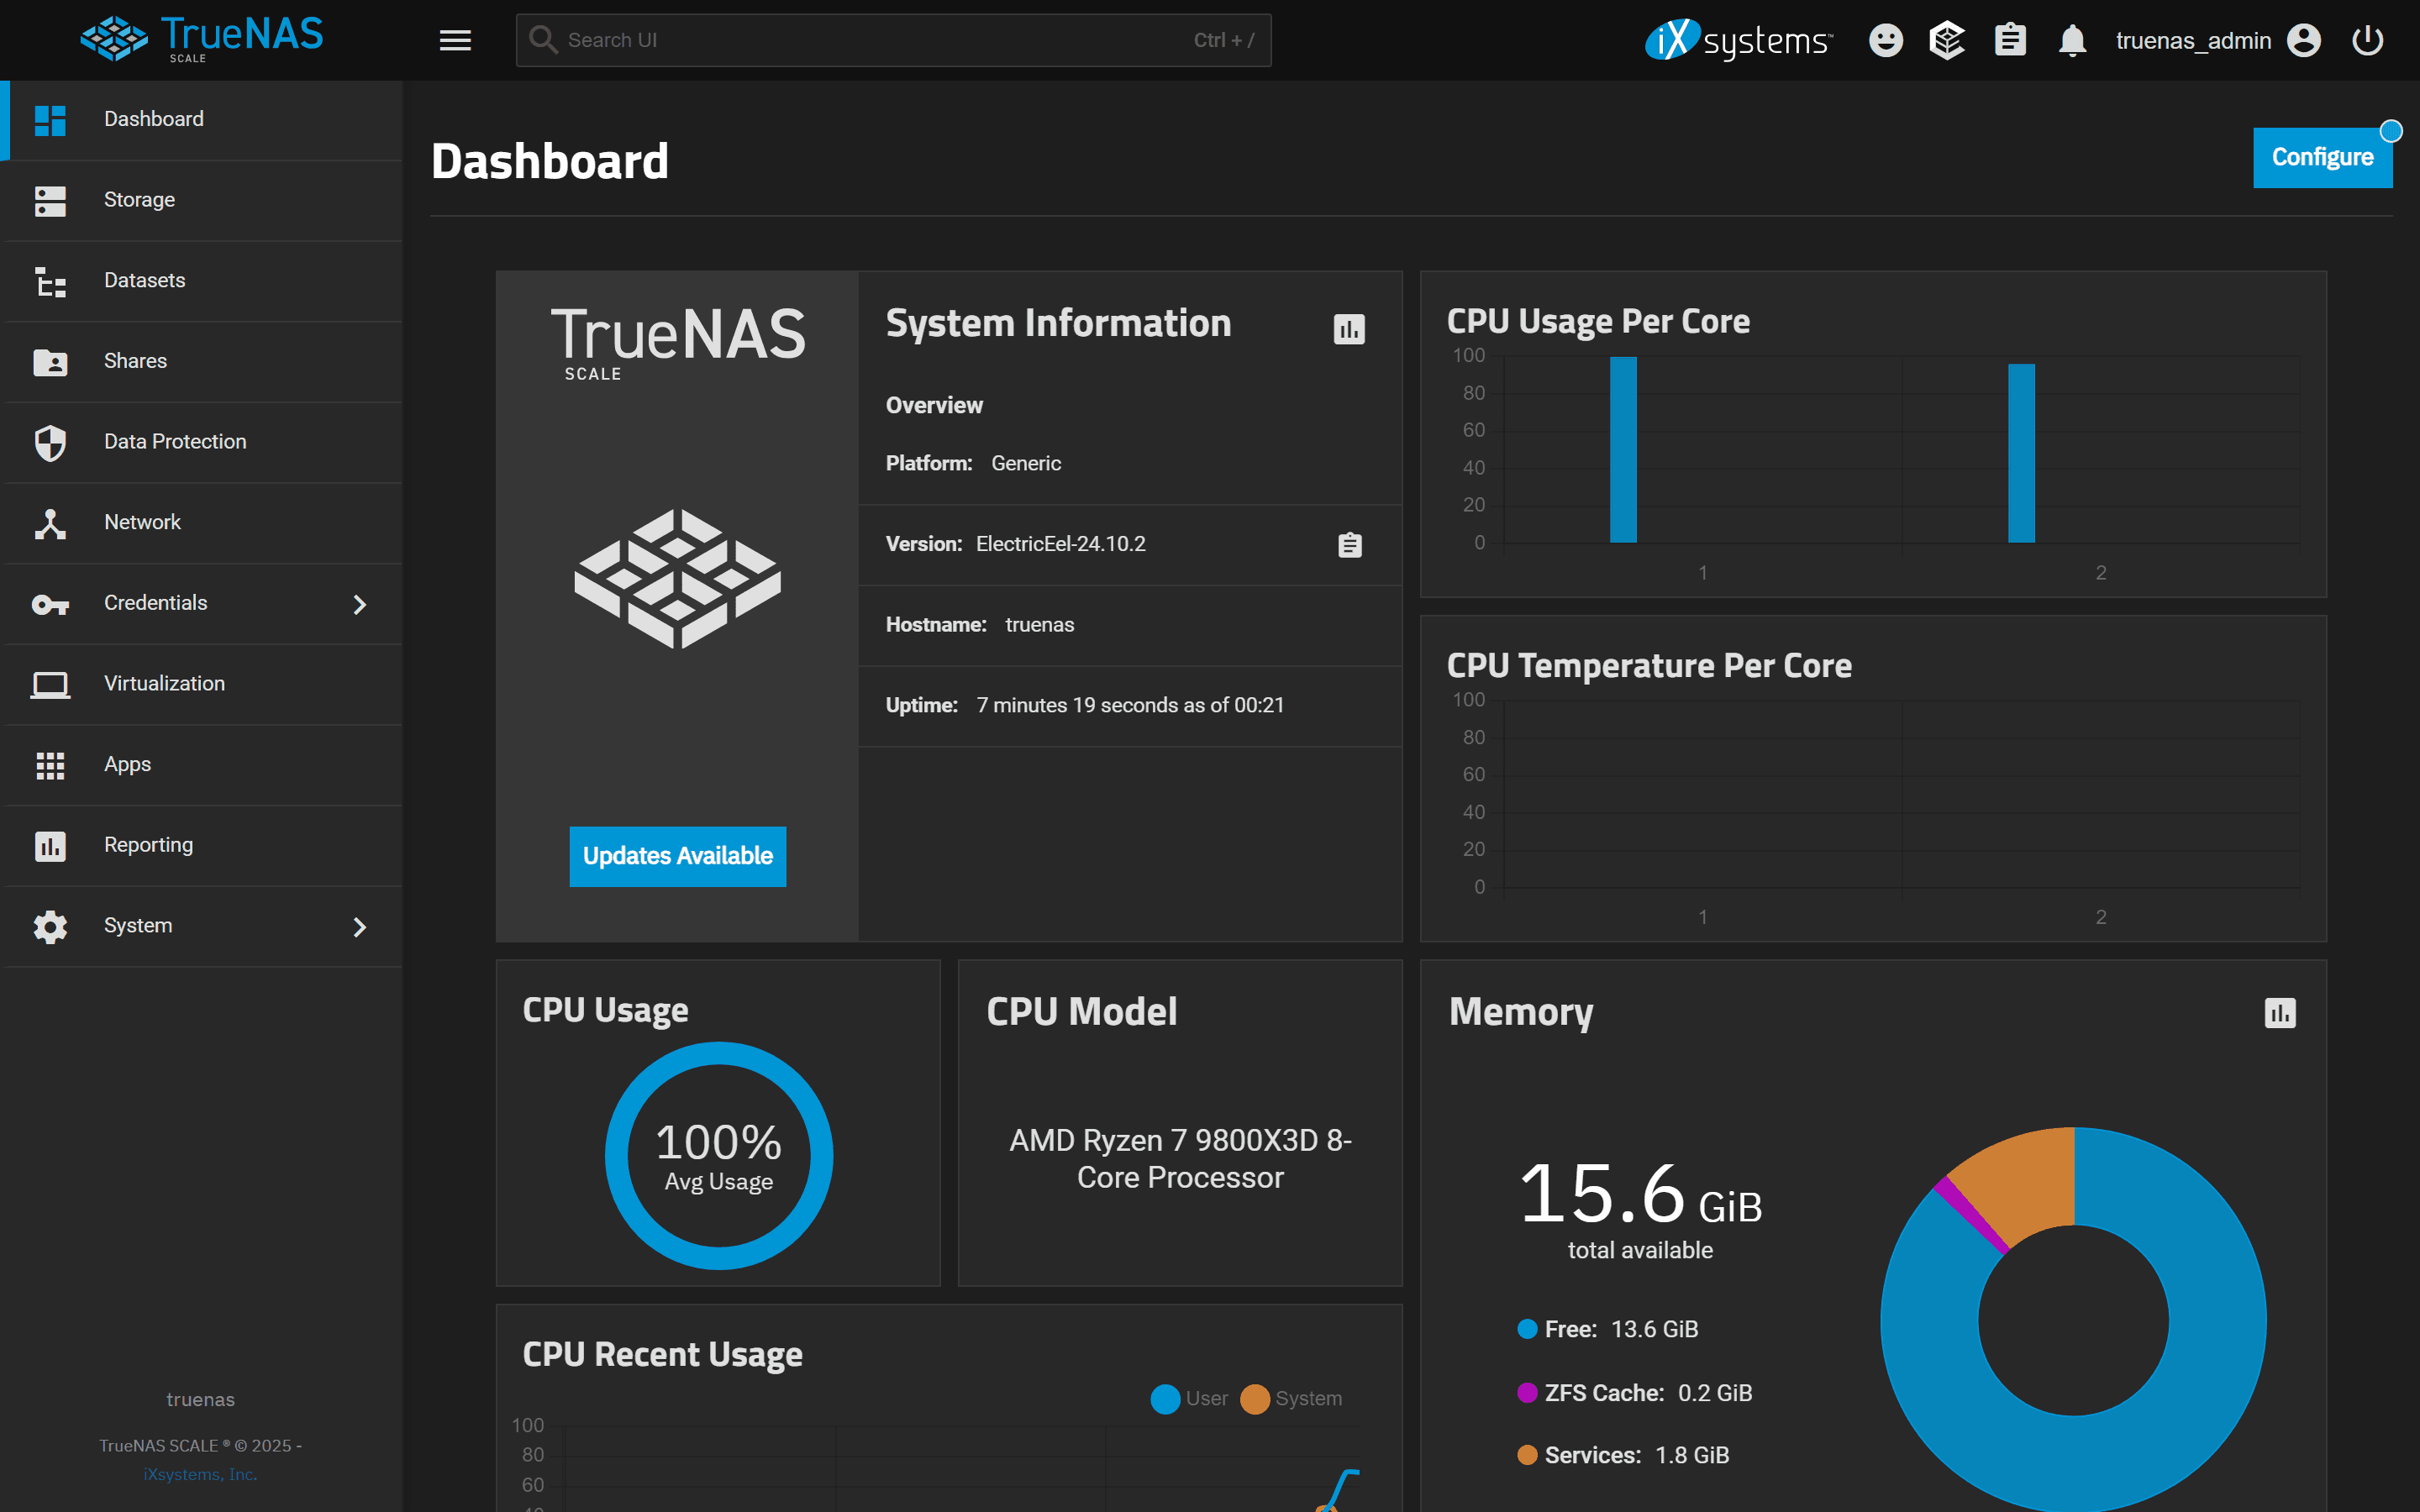Click the Credentials key icon

tap(50, 604)
